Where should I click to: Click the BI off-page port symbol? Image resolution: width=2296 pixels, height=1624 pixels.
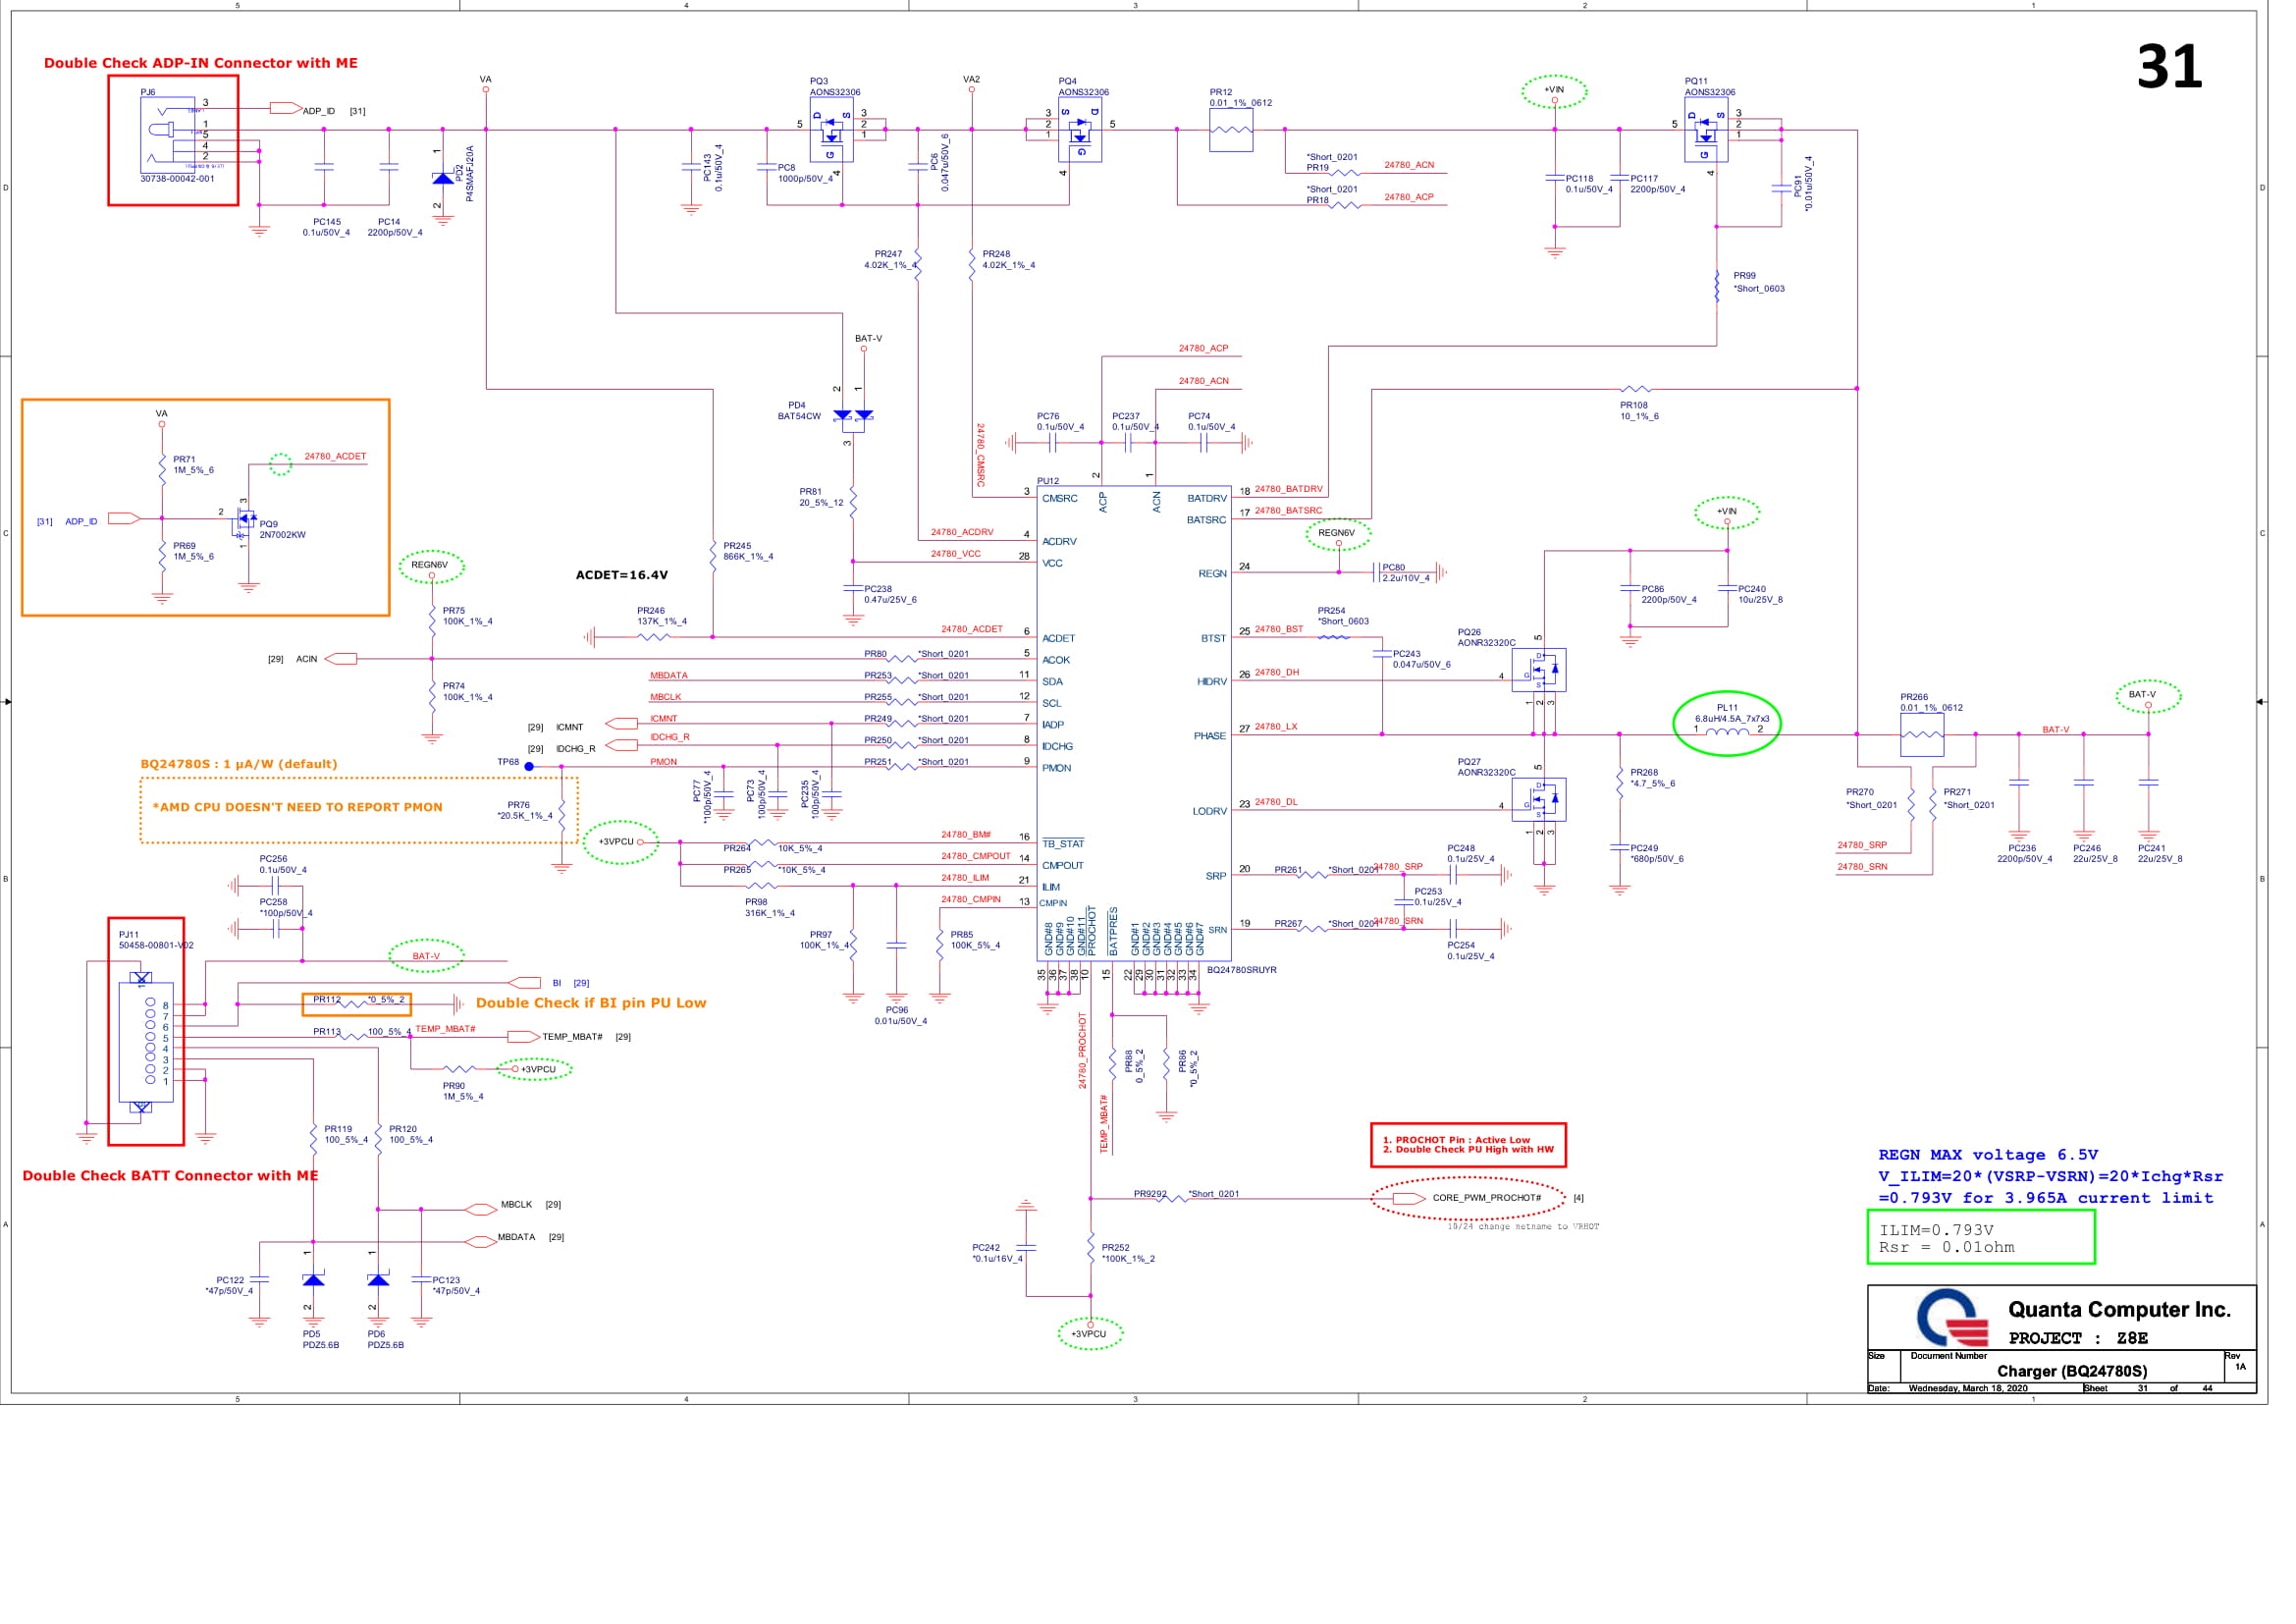point(524,983)
